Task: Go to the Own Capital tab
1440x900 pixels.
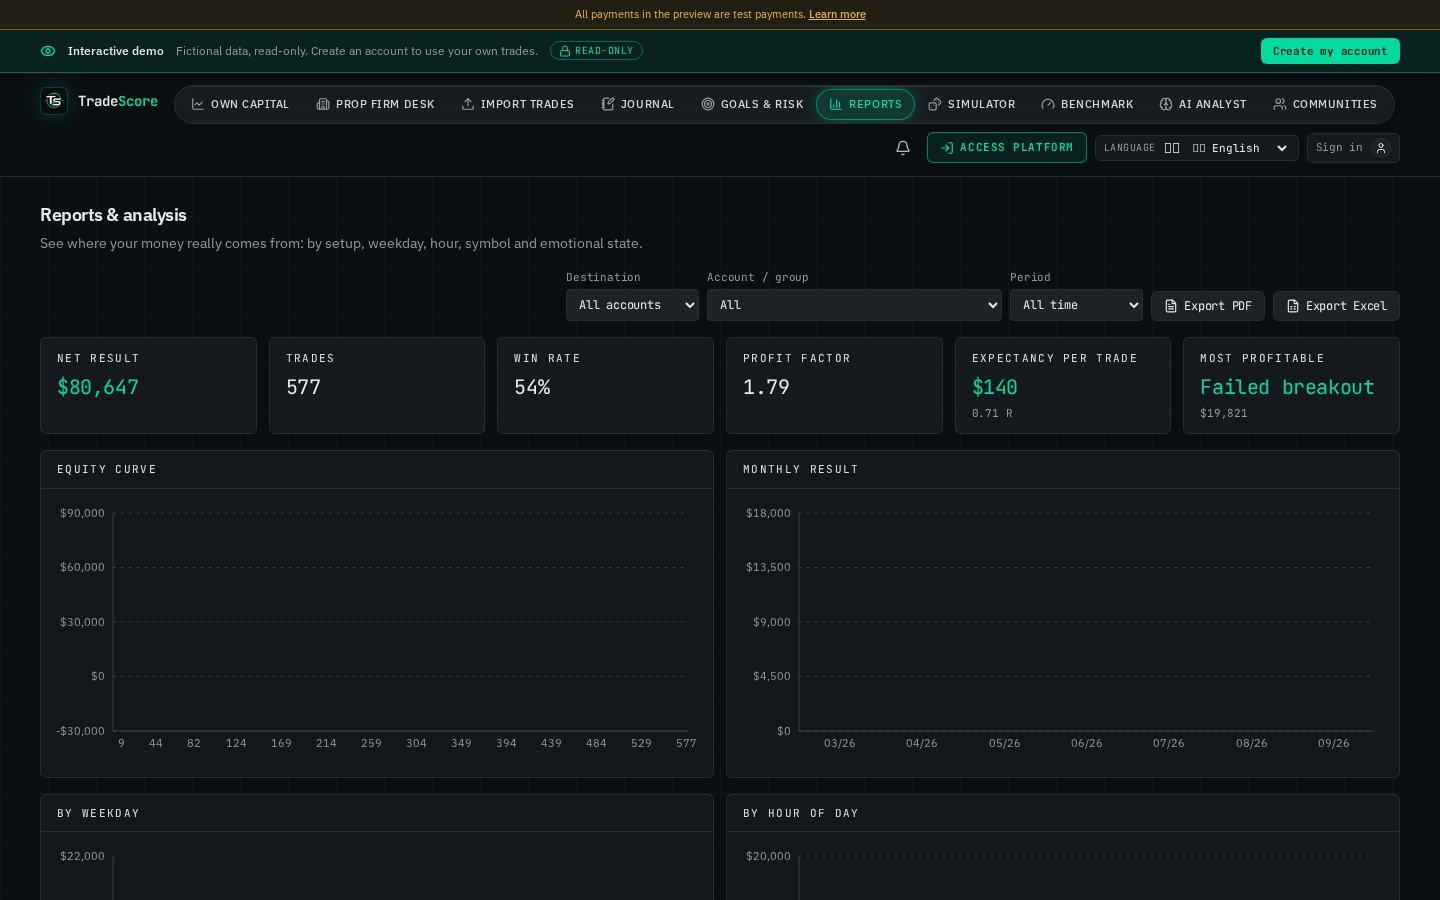Action: (240, 104)
